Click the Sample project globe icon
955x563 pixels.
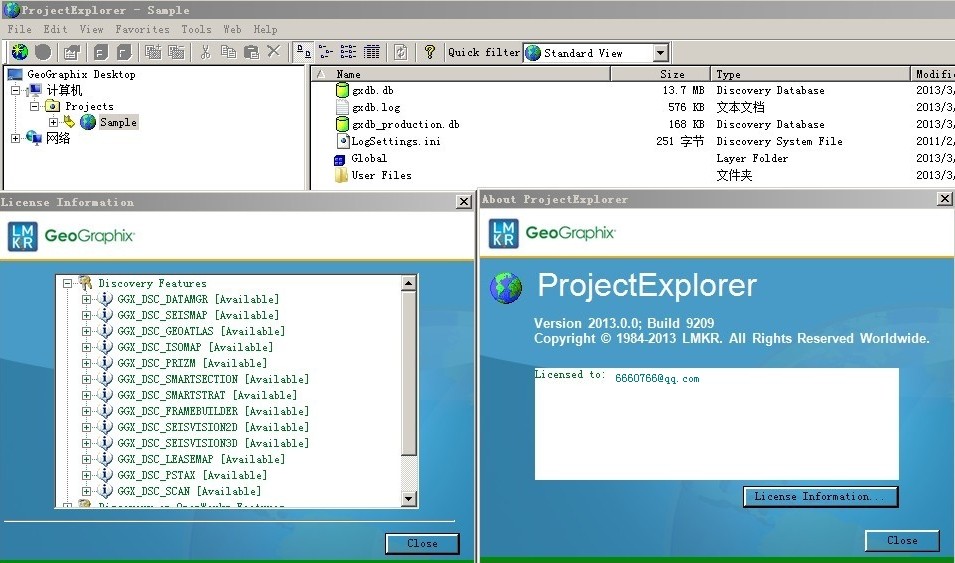(x=88, y=122)
